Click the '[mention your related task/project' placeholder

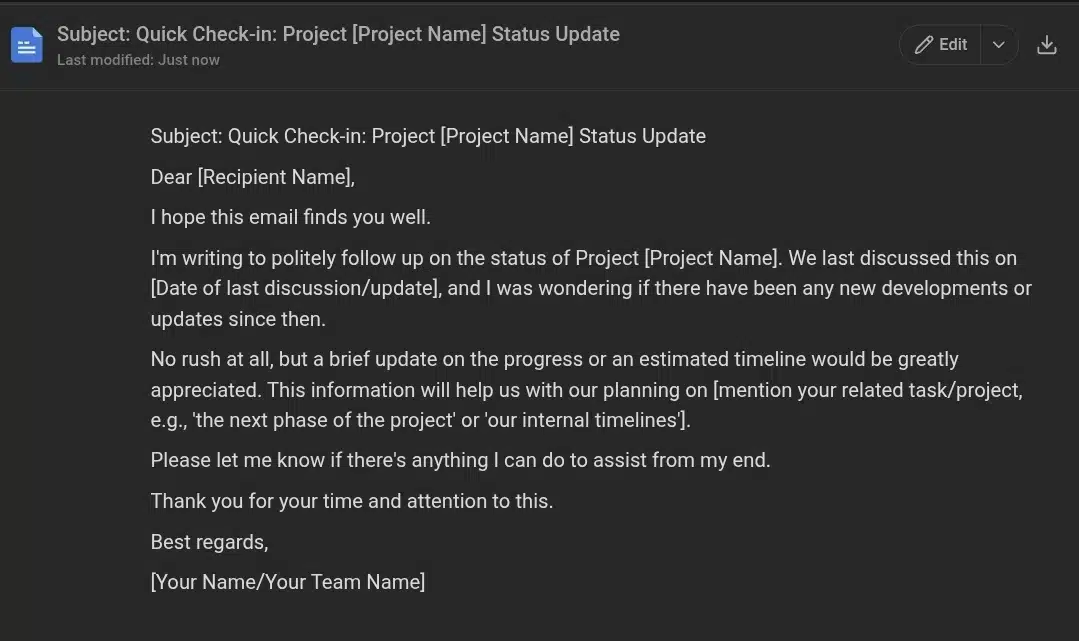click(868, 390)
